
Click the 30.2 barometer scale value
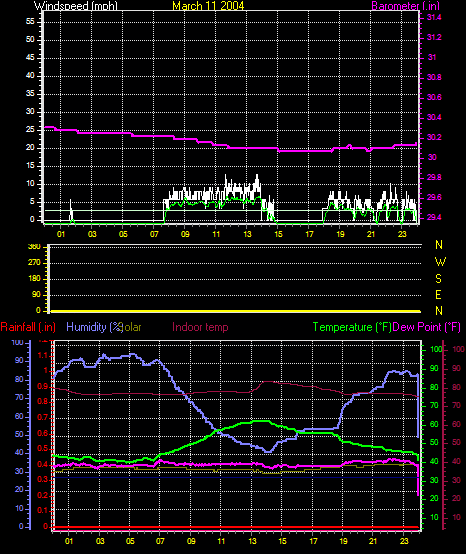[434, 137]
